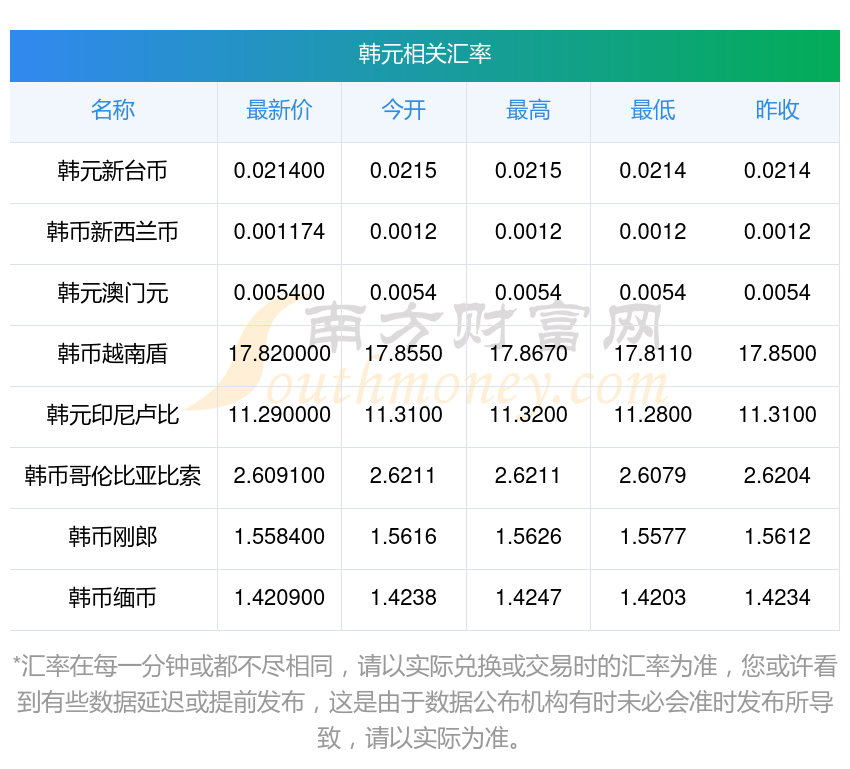850x769 pixels.
Task: Click the 0.021400 latest price value
Action: pos(279,171)
